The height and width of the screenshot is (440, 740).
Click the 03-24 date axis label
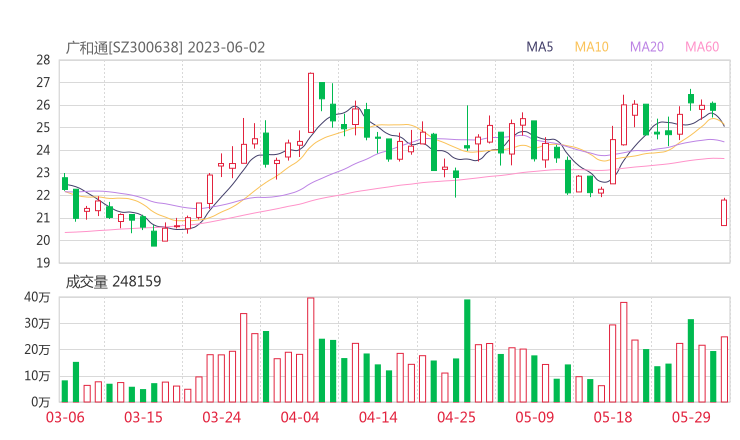click(222, 418)
